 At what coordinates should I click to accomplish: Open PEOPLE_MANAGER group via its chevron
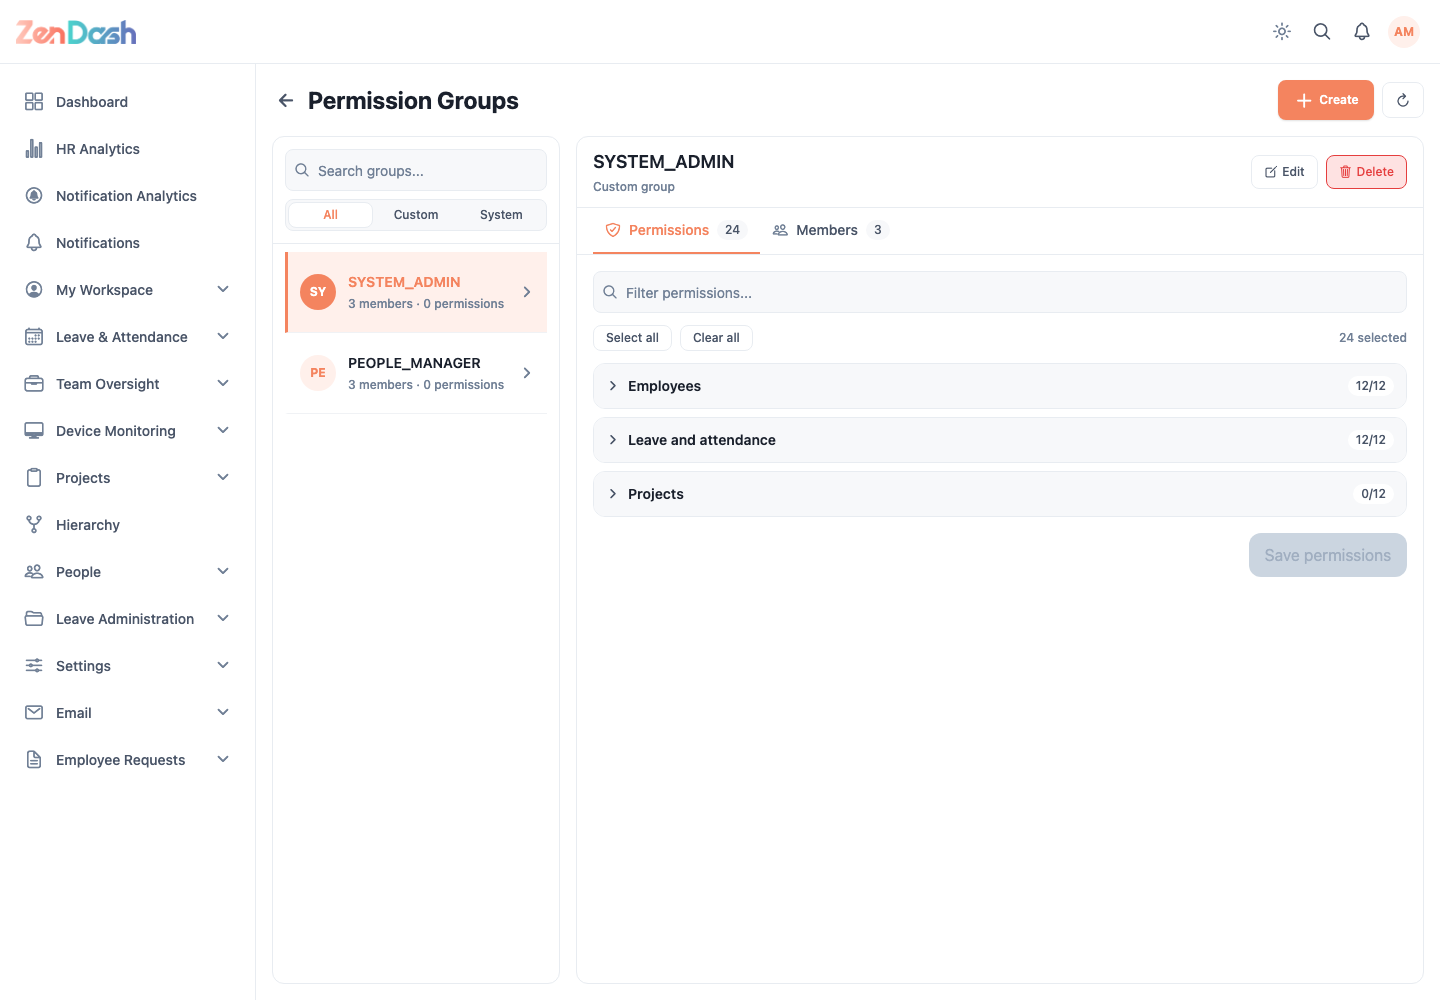pos(527,373)
